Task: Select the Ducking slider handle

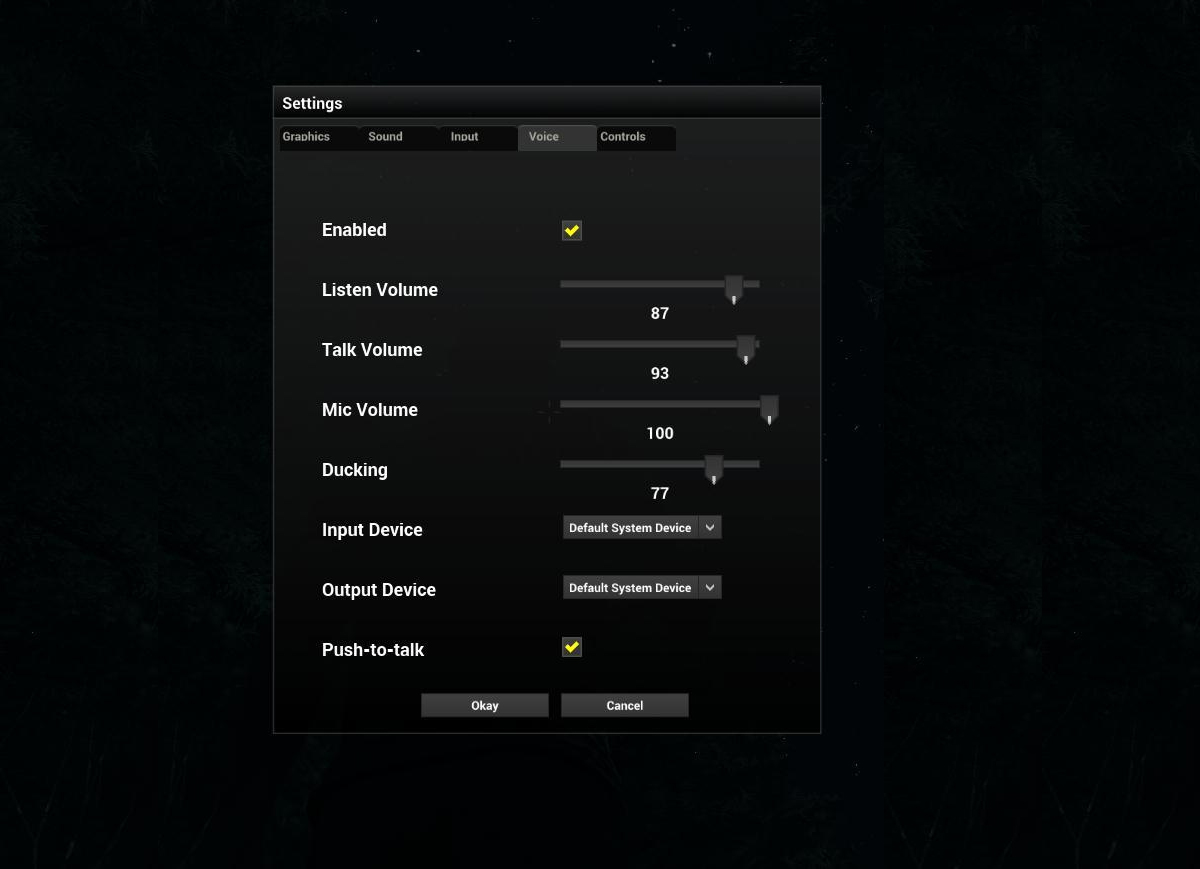Action: [714, 468]
